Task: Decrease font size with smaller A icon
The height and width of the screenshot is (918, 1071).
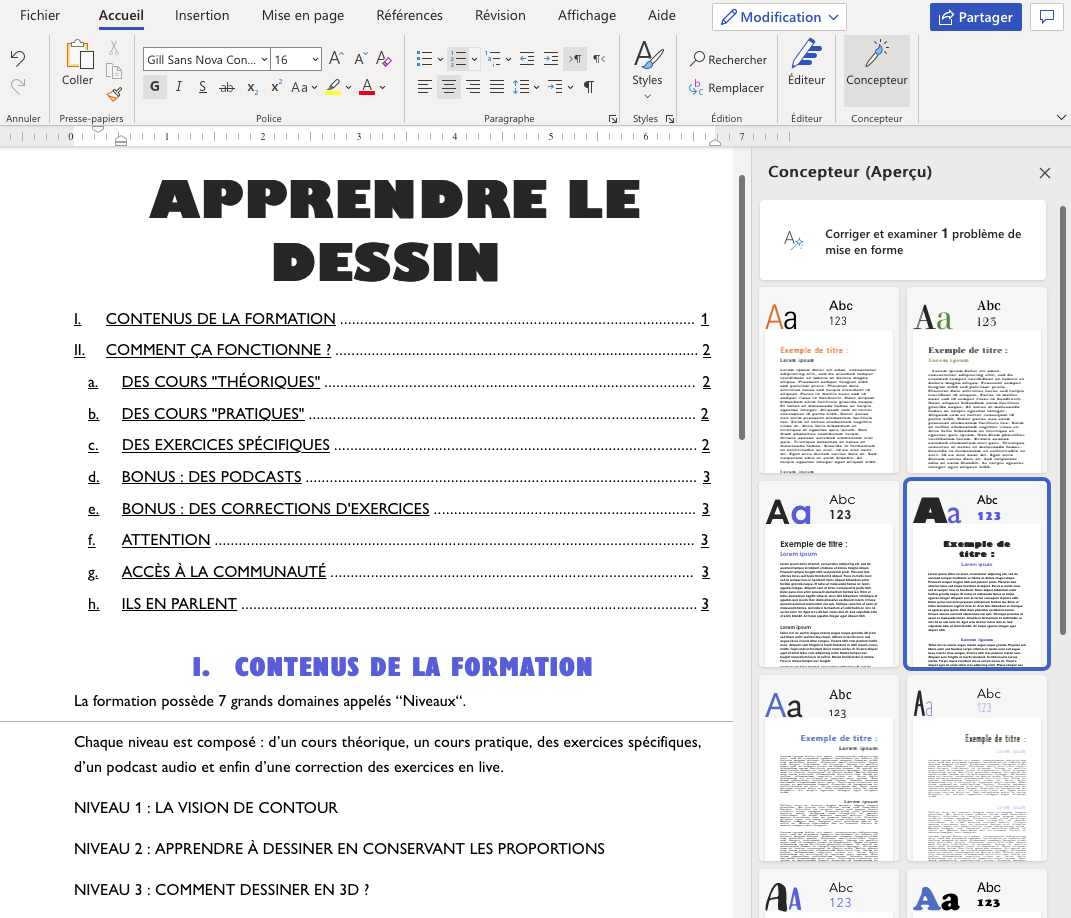Action: (x=360, y=59)
